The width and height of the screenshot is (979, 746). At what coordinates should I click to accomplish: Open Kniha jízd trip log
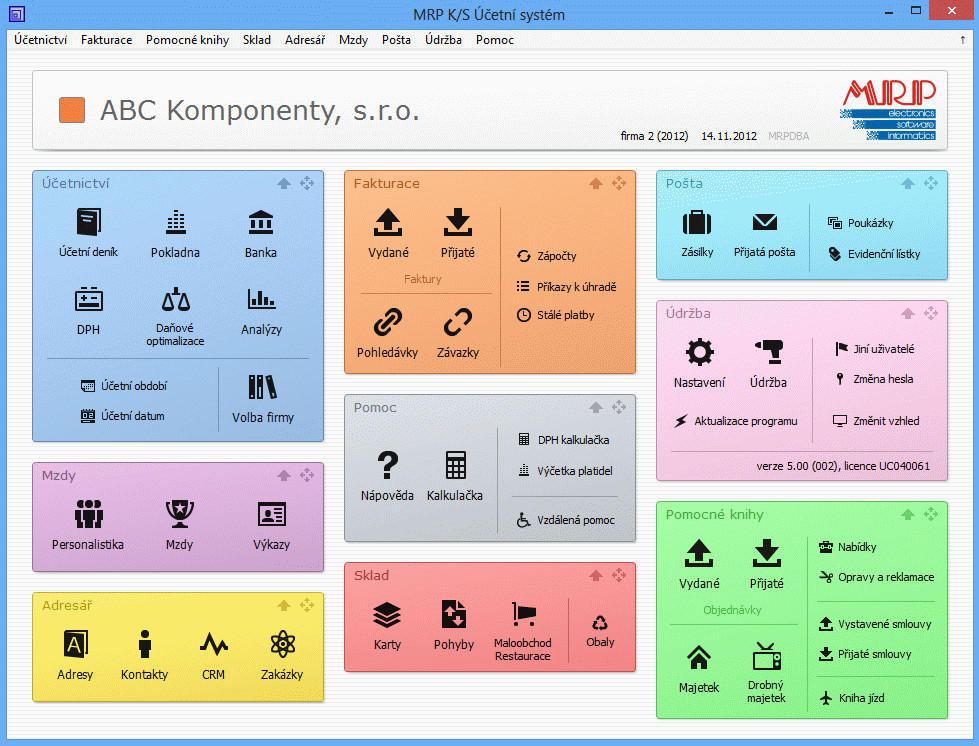click(x=852, y=698)
